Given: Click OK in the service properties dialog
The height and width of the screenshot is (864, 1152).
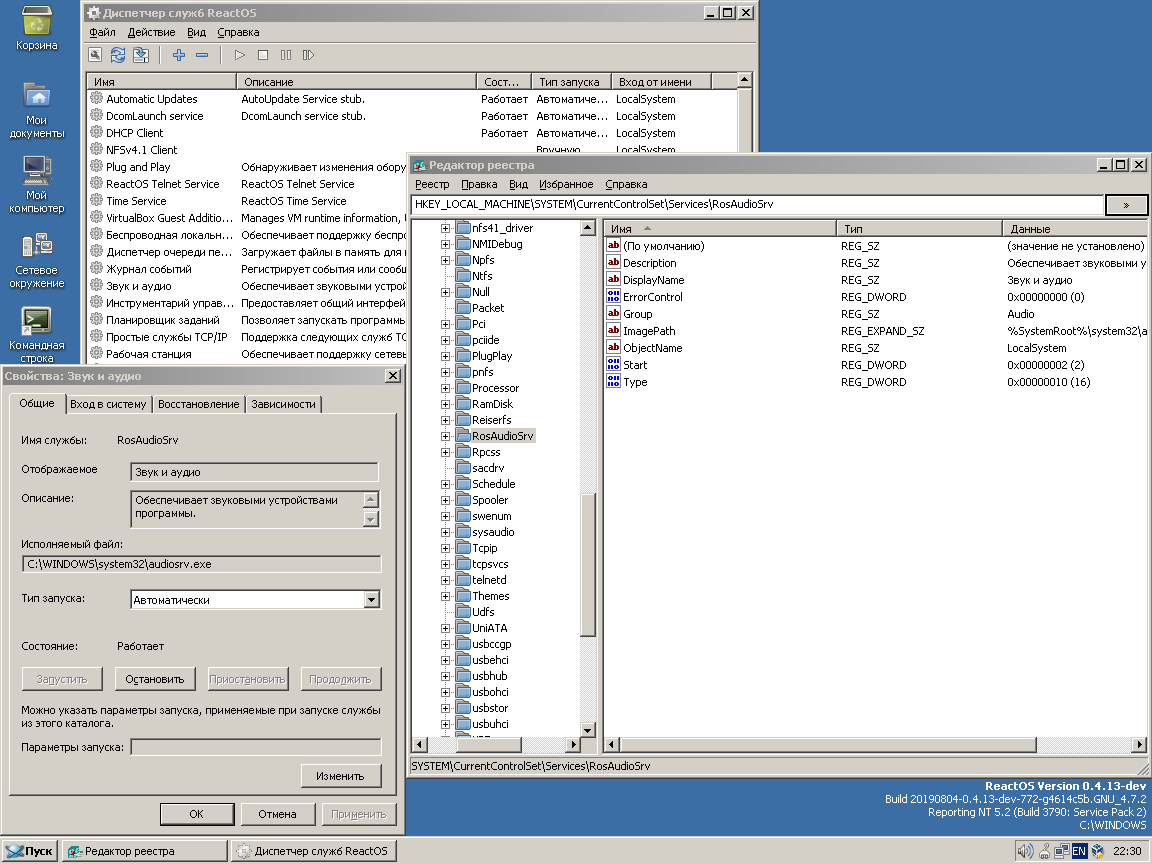Looking at the screenshot, I should point(197,814).
